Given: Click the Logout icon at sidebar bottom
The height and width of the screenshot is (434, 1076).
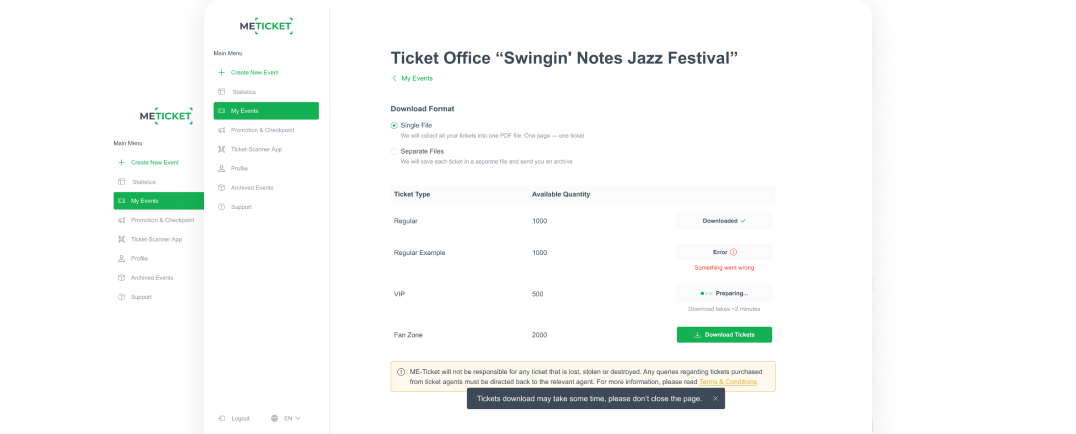Looking at the screenshot, I should point(221,418).
